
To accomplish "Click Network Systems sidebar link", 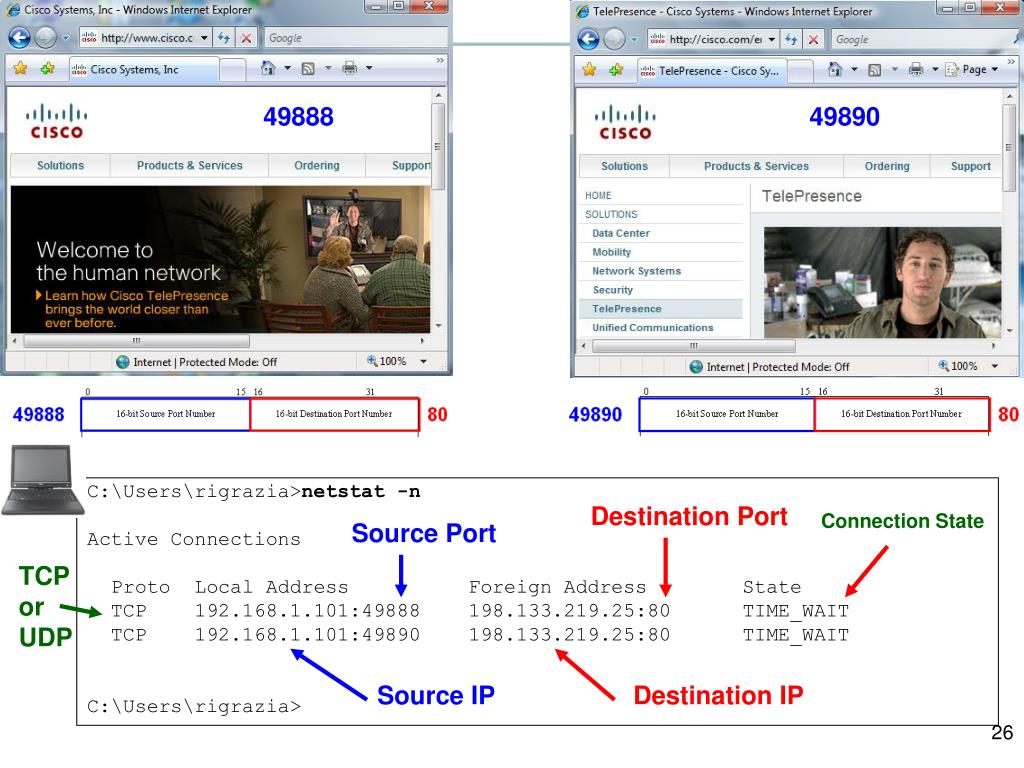I will [636, 271].
